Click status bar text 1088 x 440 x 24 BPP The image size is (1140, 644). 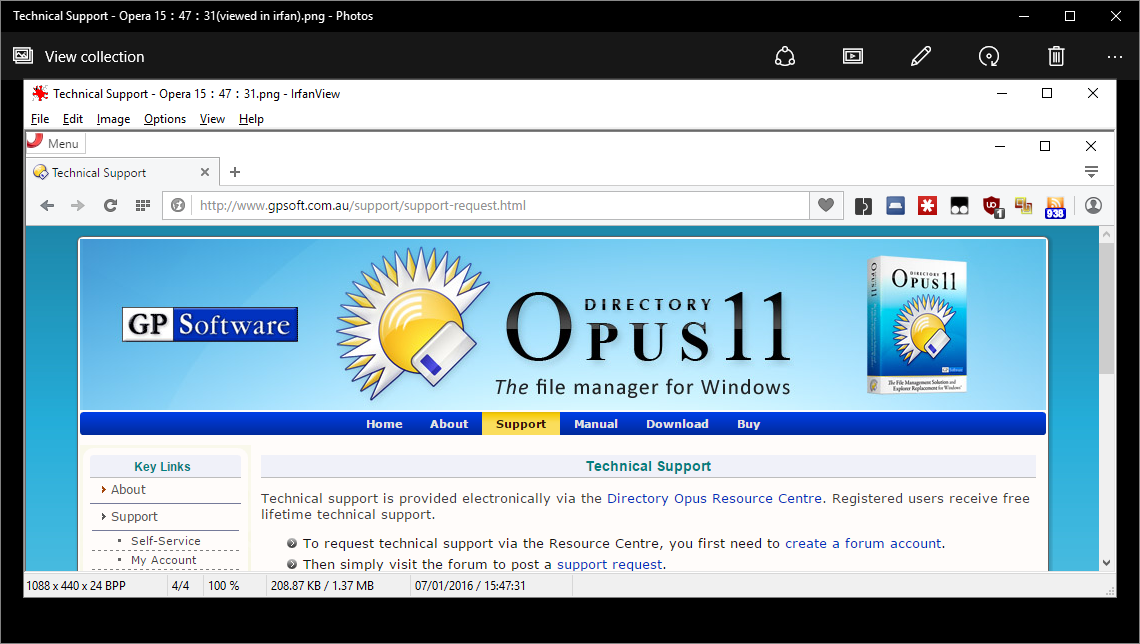(76, 586)
